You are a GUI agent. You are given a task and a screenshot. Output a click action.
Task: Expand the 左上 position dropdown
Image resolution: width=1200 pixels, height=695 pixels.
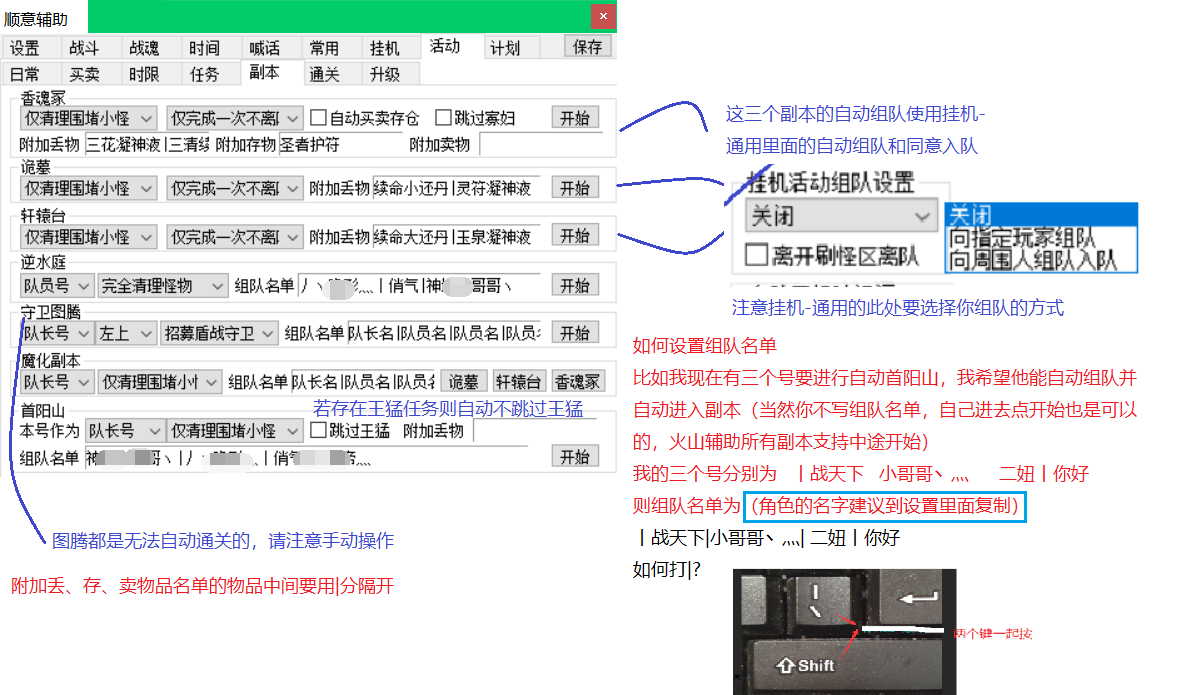coord(126,333)
